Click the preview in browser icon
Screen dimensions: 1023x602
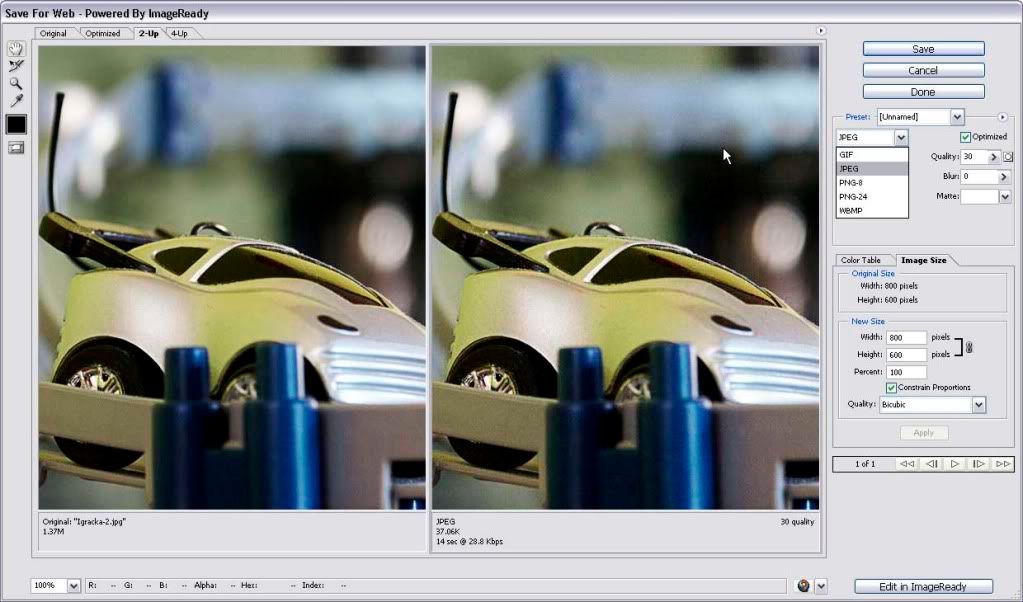(x=803, y=586)
